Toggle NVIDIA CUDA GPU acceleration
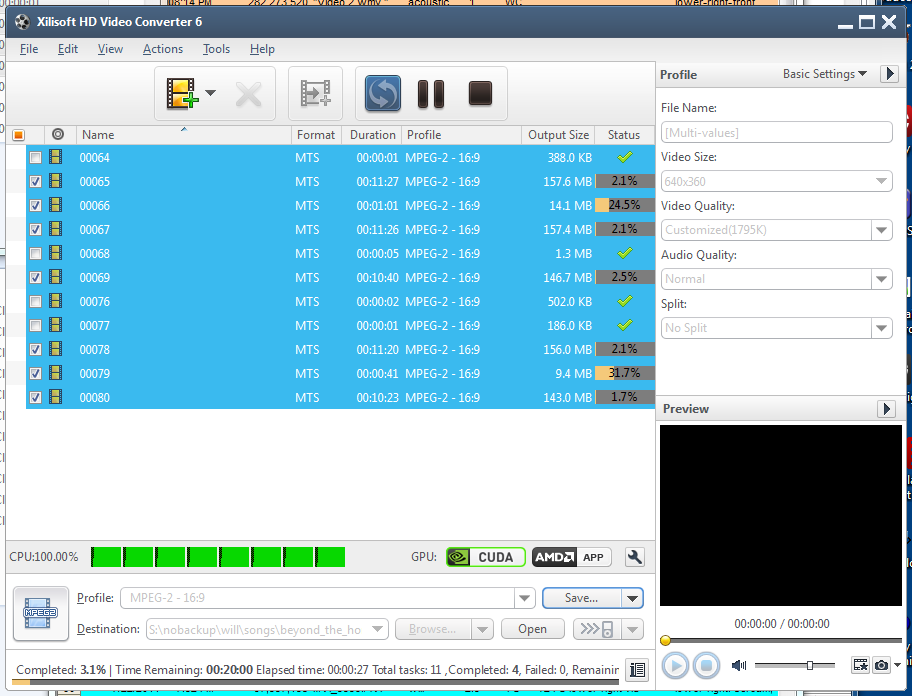This screenshot has width=912, height=696. (486, 557)
